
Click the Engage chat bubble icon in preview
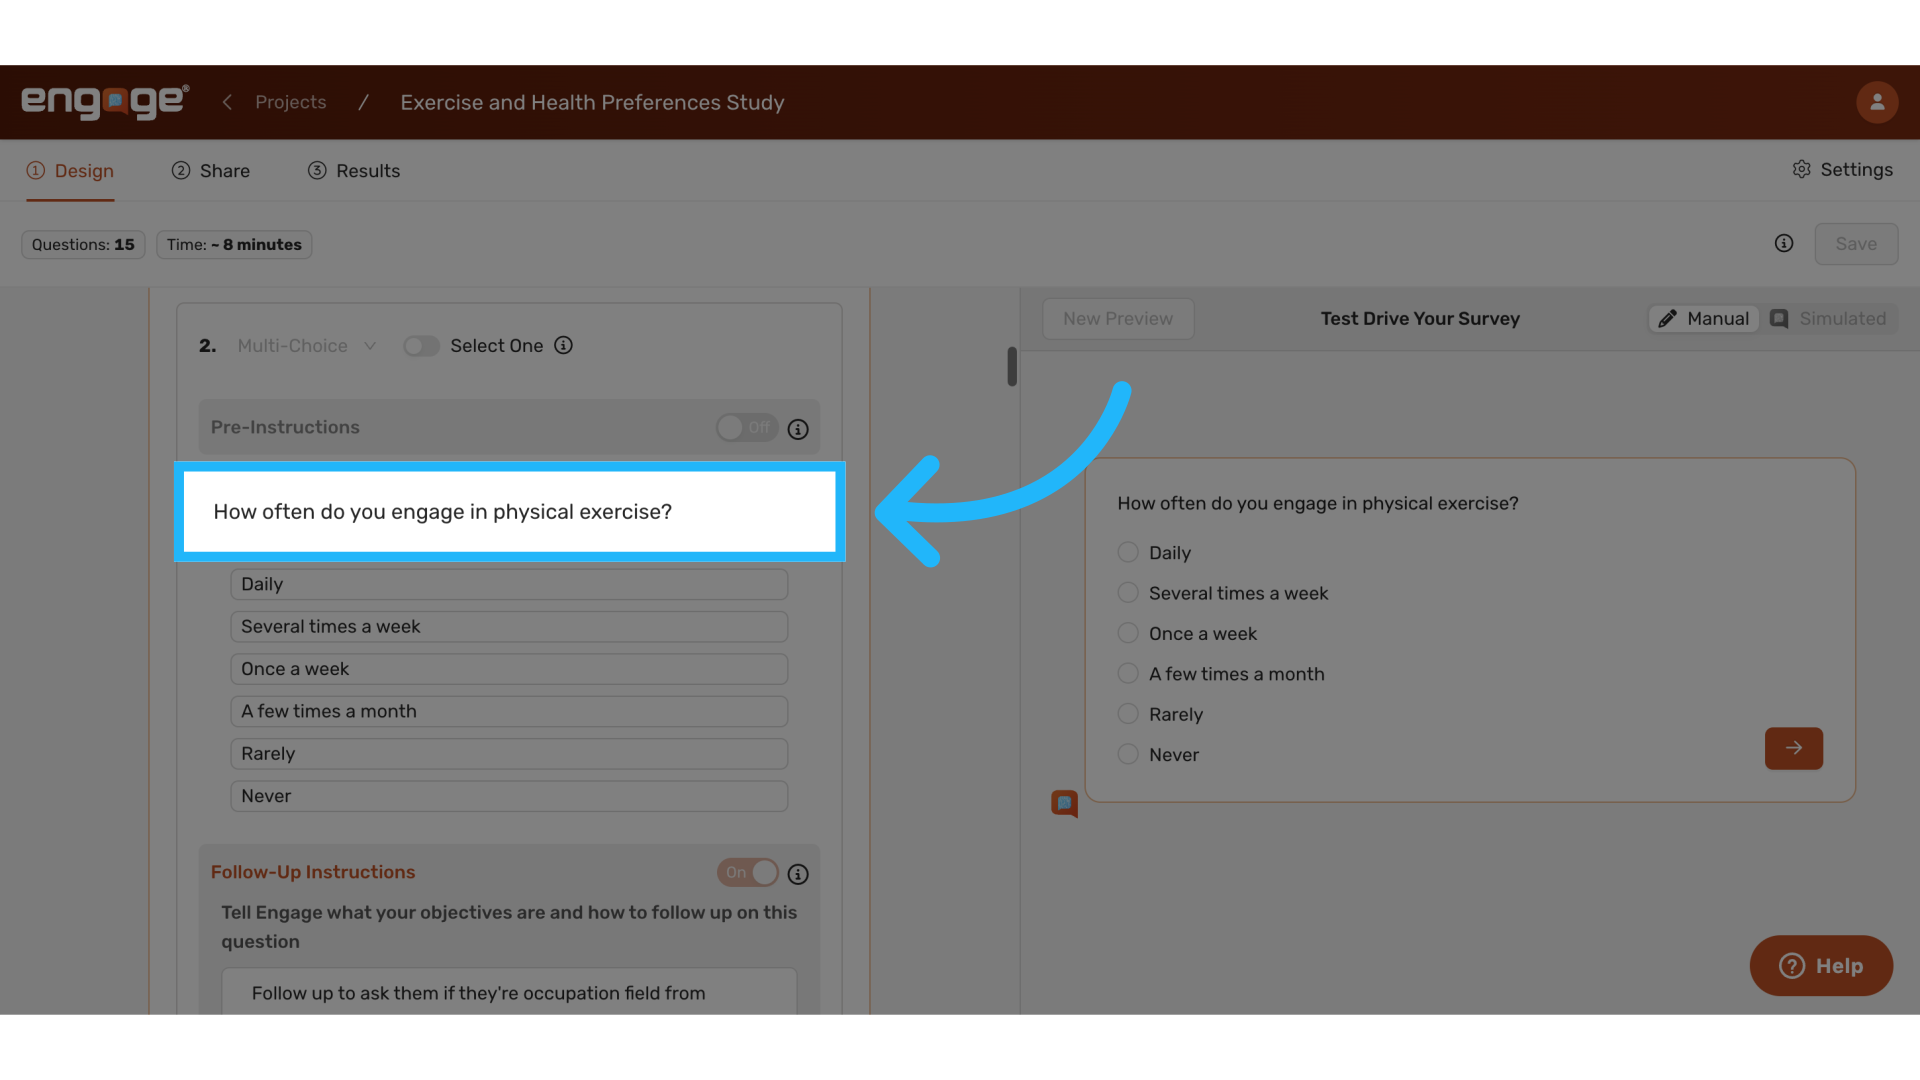tap(1064, 804)
